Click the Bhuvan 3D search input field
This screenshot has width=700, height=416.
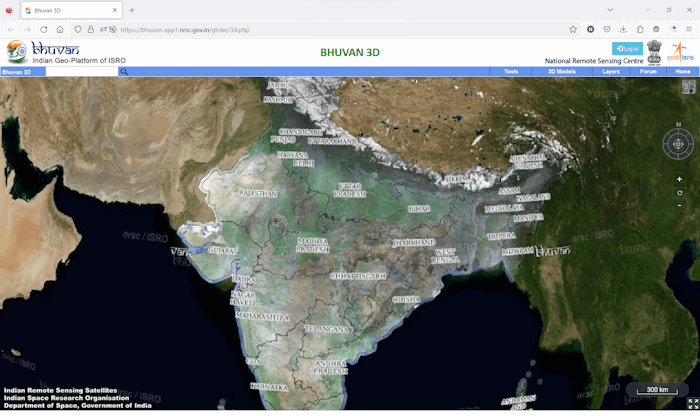coord(82,72)
